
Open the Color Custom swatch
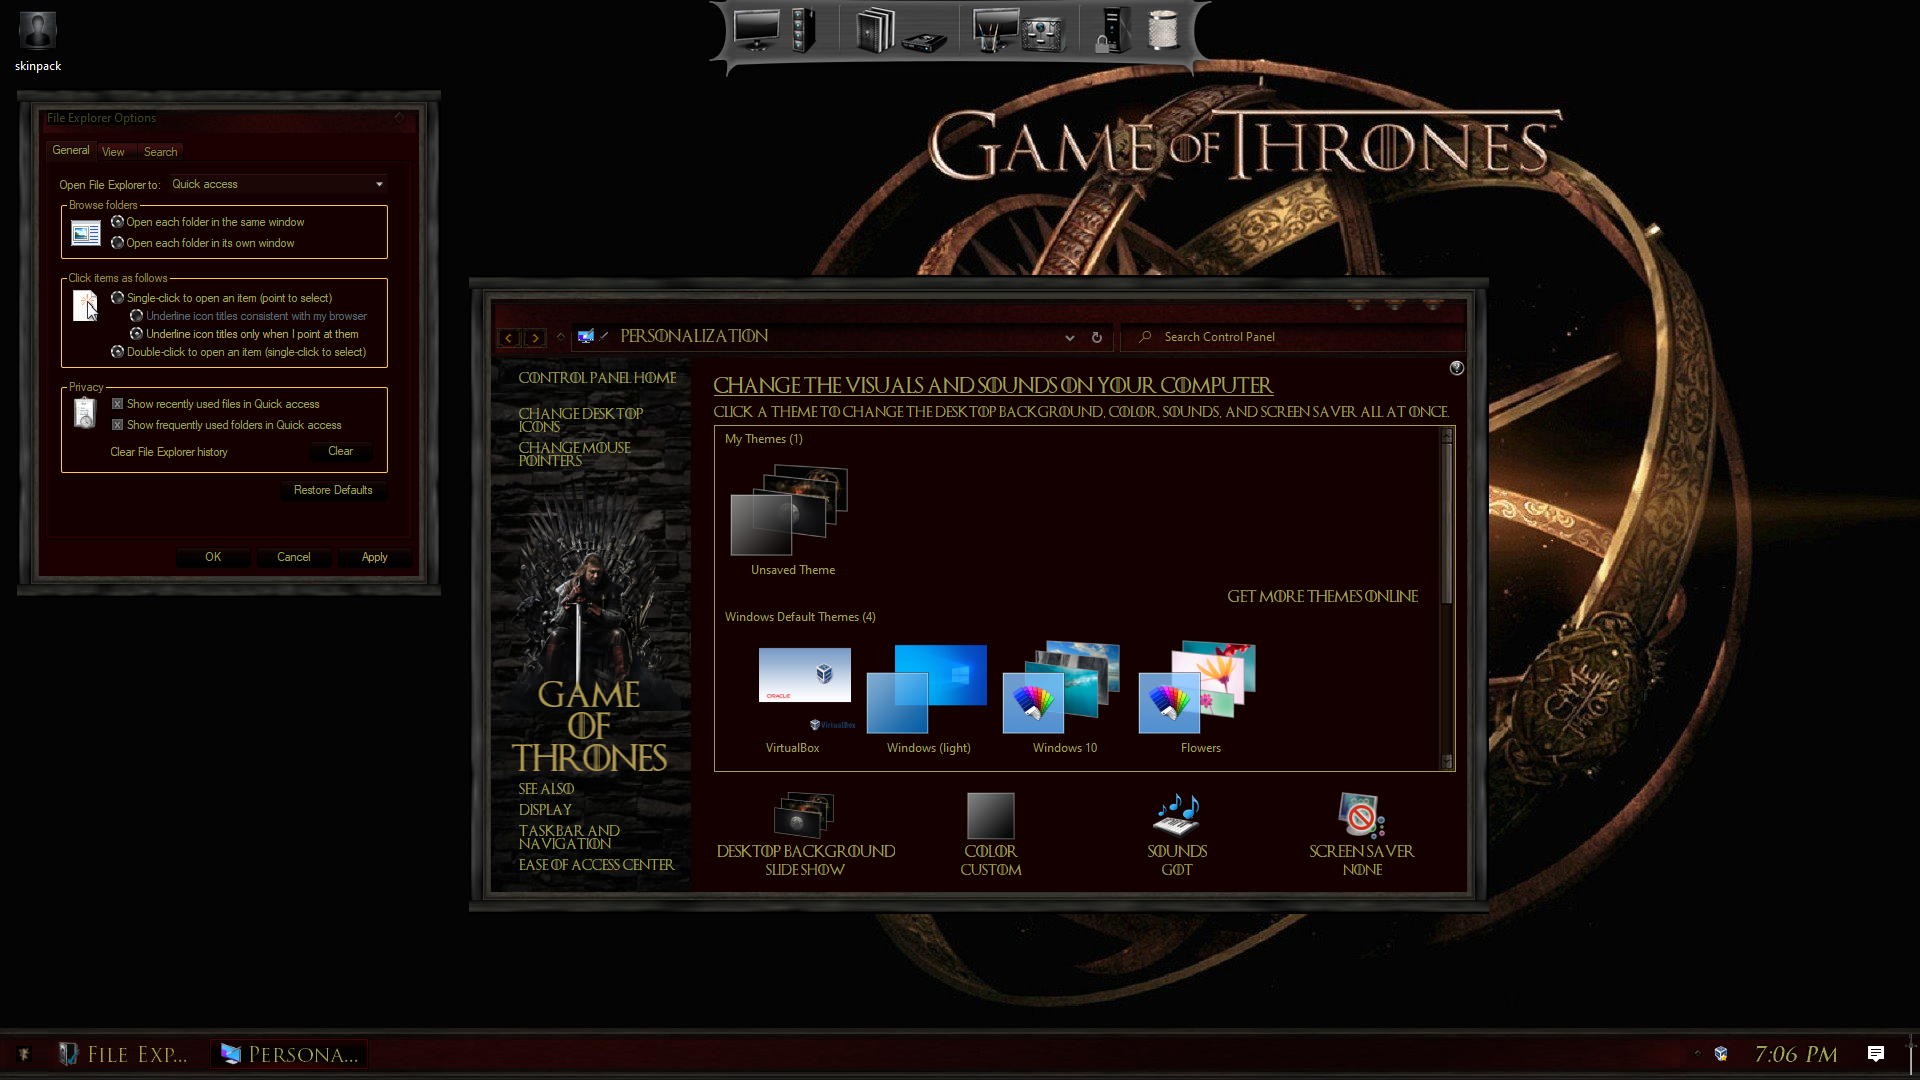(990, 816)
